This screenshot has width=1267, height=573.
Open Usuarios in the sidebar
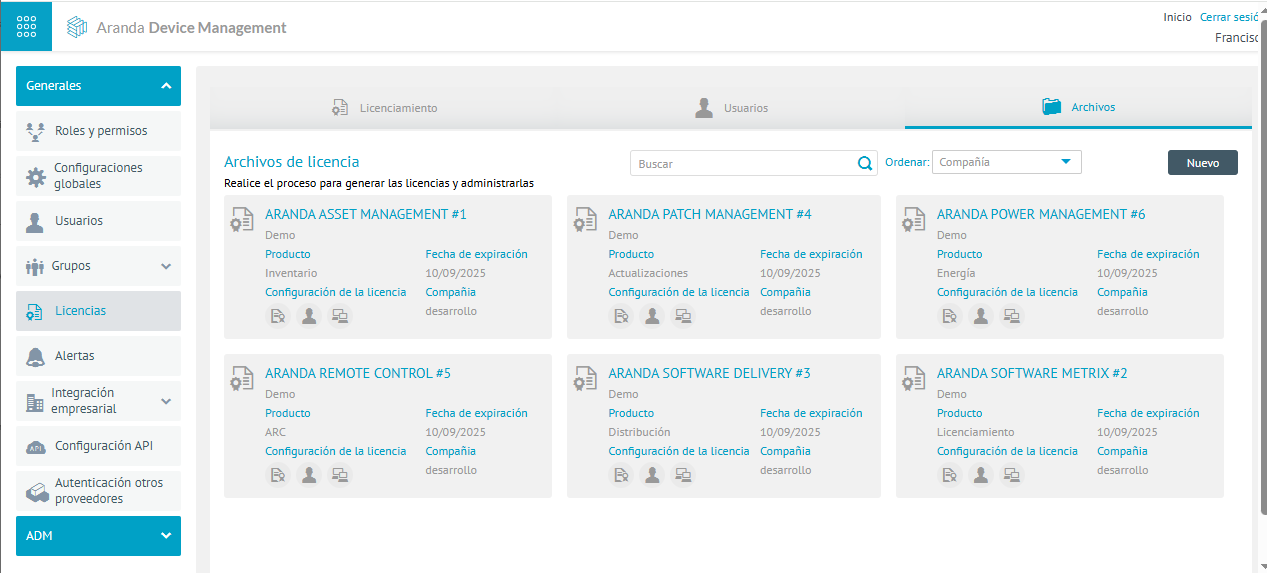tap(98, 221)
